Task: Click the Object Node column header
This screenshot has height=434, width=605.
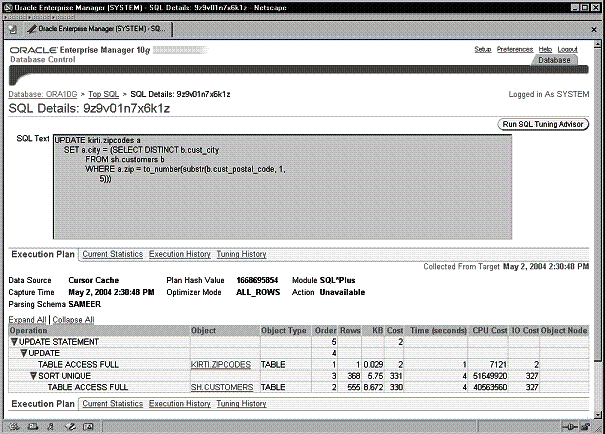Action: 564,331
